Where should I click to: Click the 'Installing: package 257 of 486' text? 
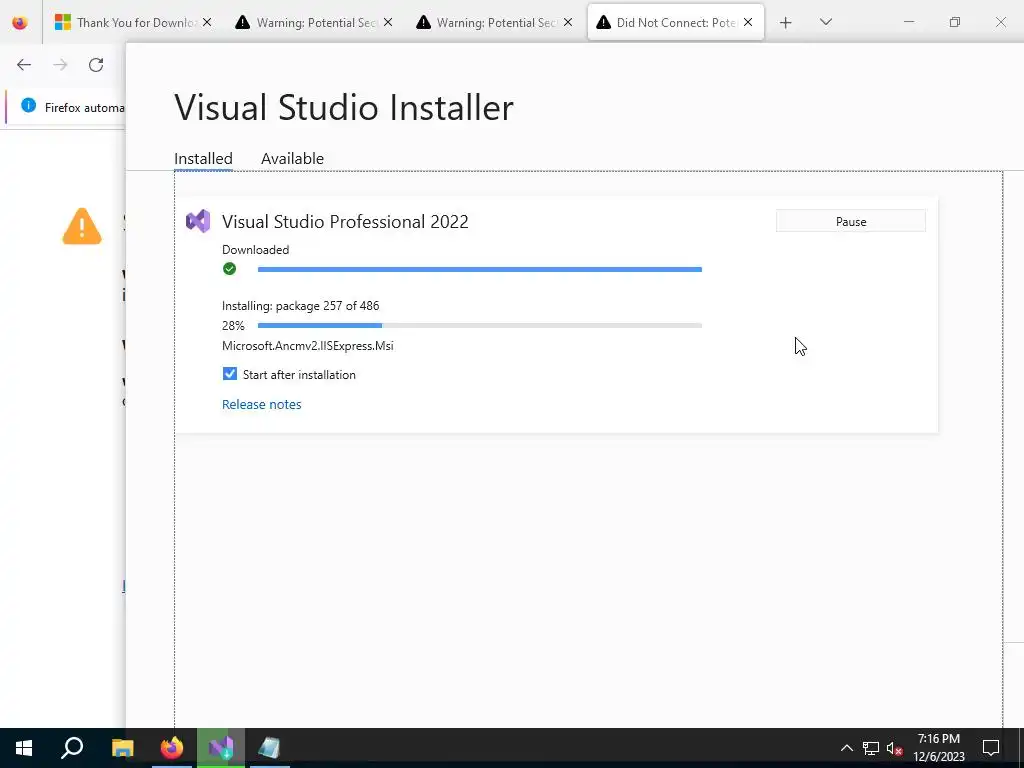click(x=300, y=306)
